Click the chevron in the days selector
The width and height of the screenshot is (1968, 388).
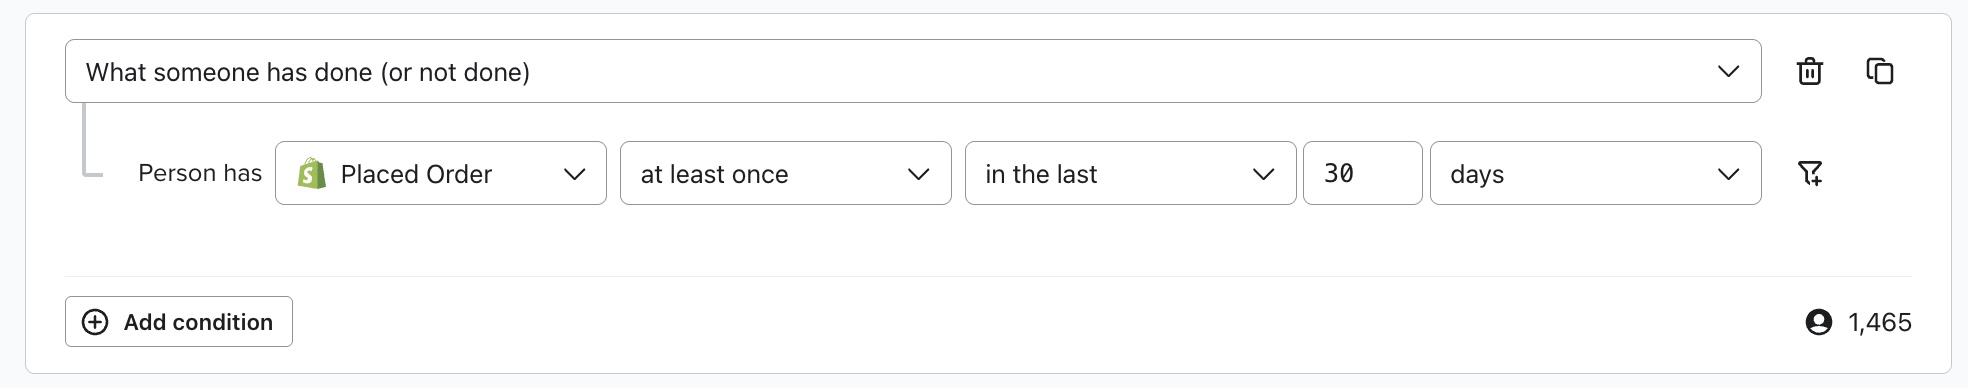click(1728, 174)
